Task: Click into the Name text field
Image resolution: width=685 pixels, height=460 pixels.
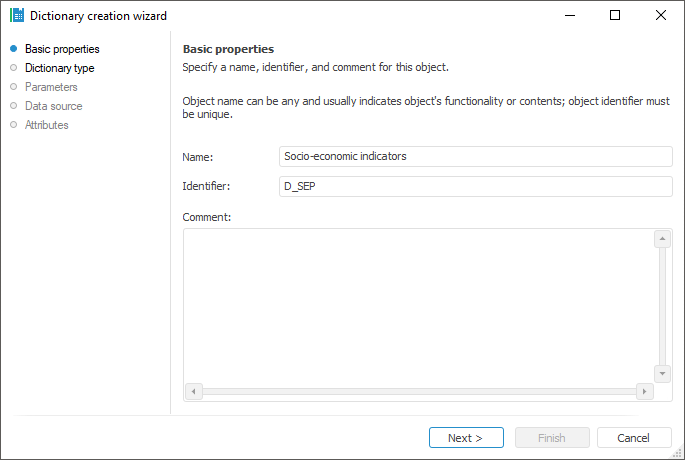Action: (x=477, y=157)
